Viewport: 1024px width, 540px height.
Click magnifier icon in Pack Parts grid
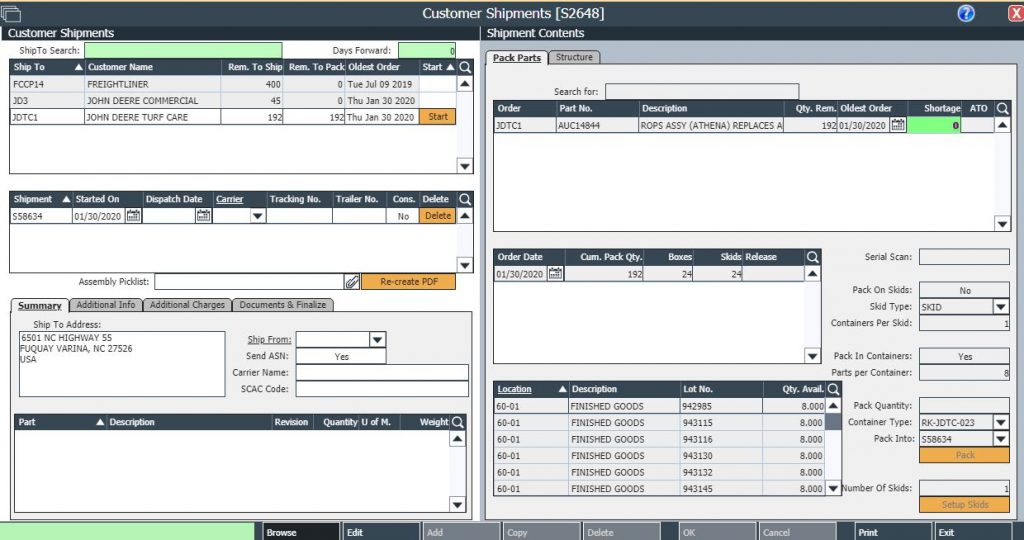pyautogui.click(x=1003, y=108)
